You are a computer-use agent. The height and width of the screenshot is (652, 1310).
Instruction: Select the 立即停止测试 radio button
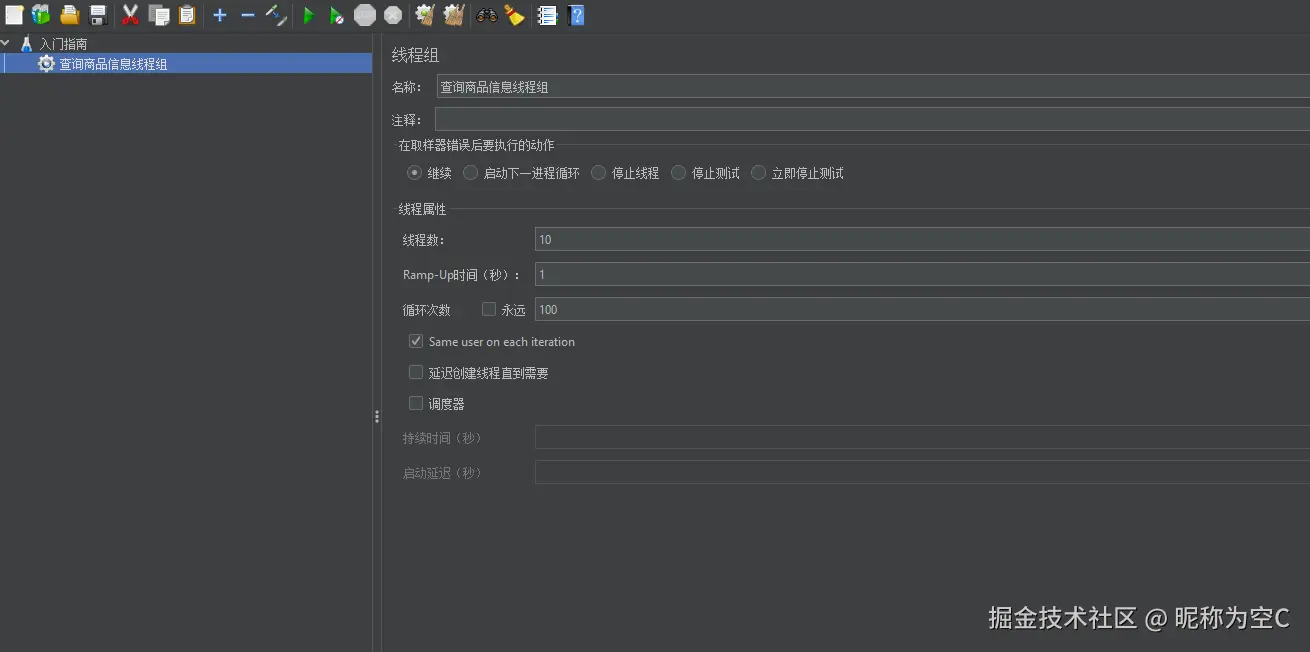coord(758,172)
